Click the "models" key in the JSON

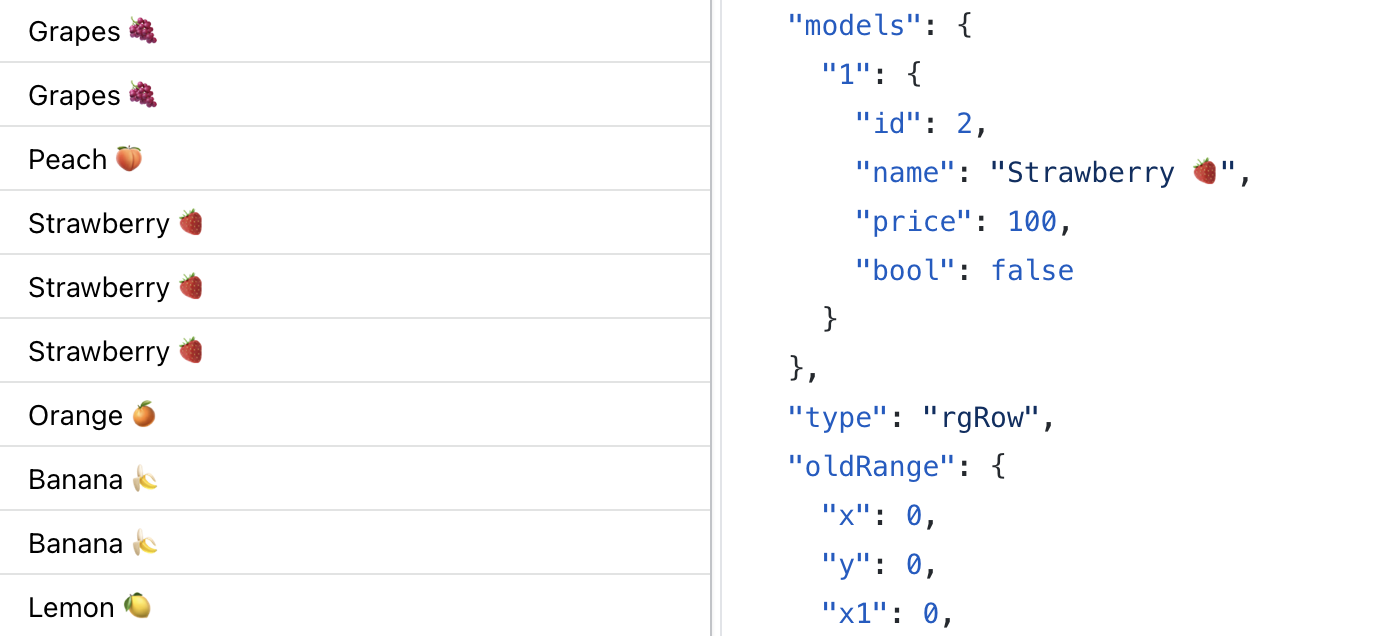[x=853, y=25]
